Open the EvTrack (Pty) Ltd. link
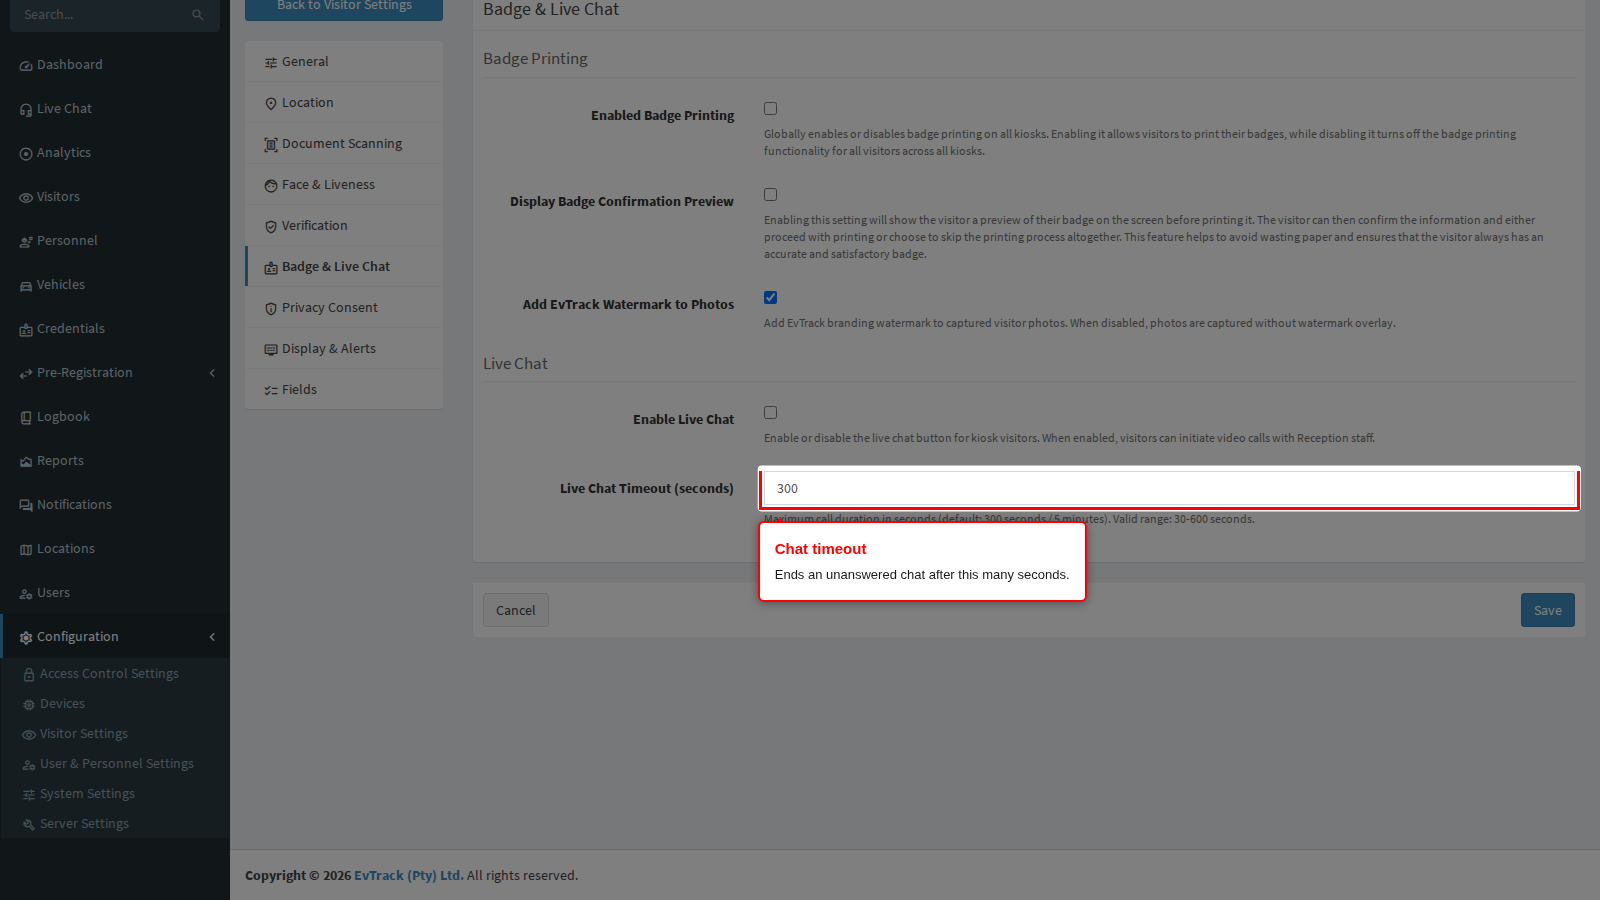Viewport: 1600px width, 900px height. click(x=408, y=875)
